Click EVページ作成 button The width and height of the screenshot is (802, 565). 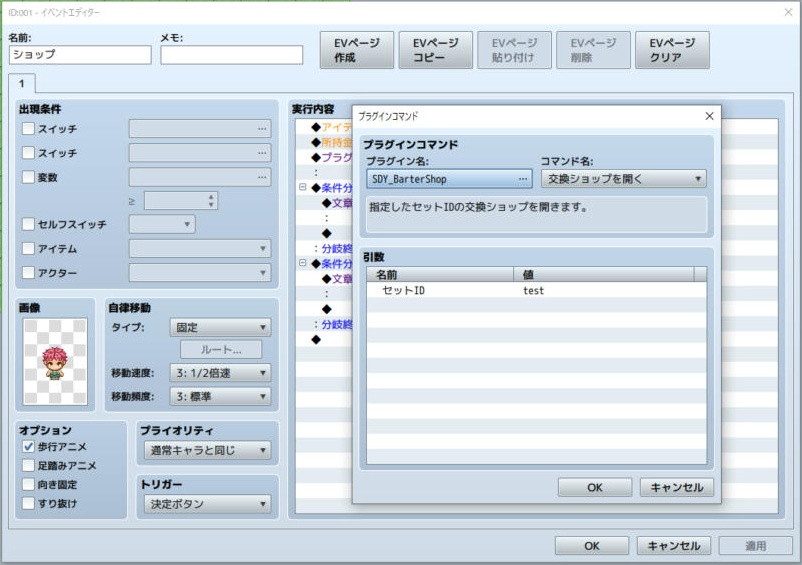coord(357,50)
